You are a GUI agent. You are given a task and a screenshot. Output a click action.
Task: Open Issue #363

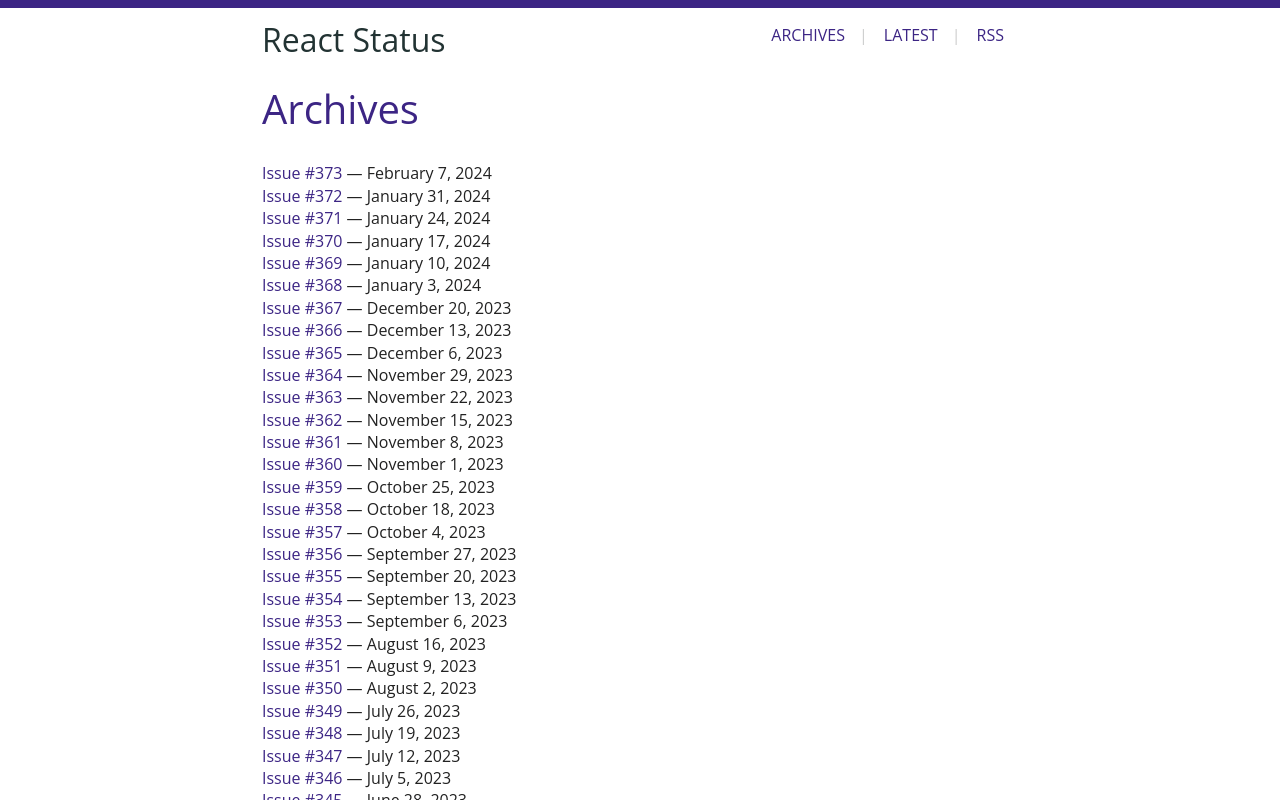(x=302, y=397)
